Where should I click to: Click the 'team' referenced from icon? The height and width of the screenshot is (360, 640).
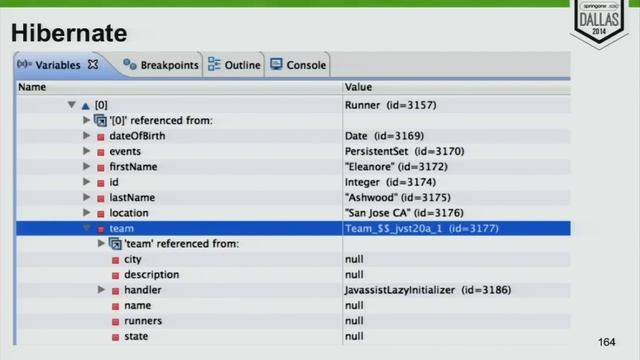click(115, 244)
